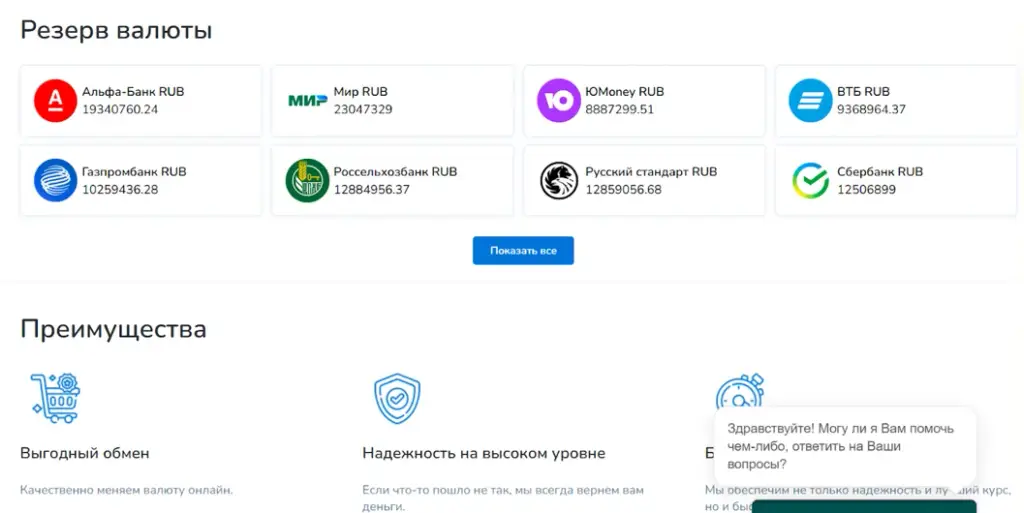Click the shopping cart advantage icon
This screenshot has height=513, width=1024.
[56, 398]
